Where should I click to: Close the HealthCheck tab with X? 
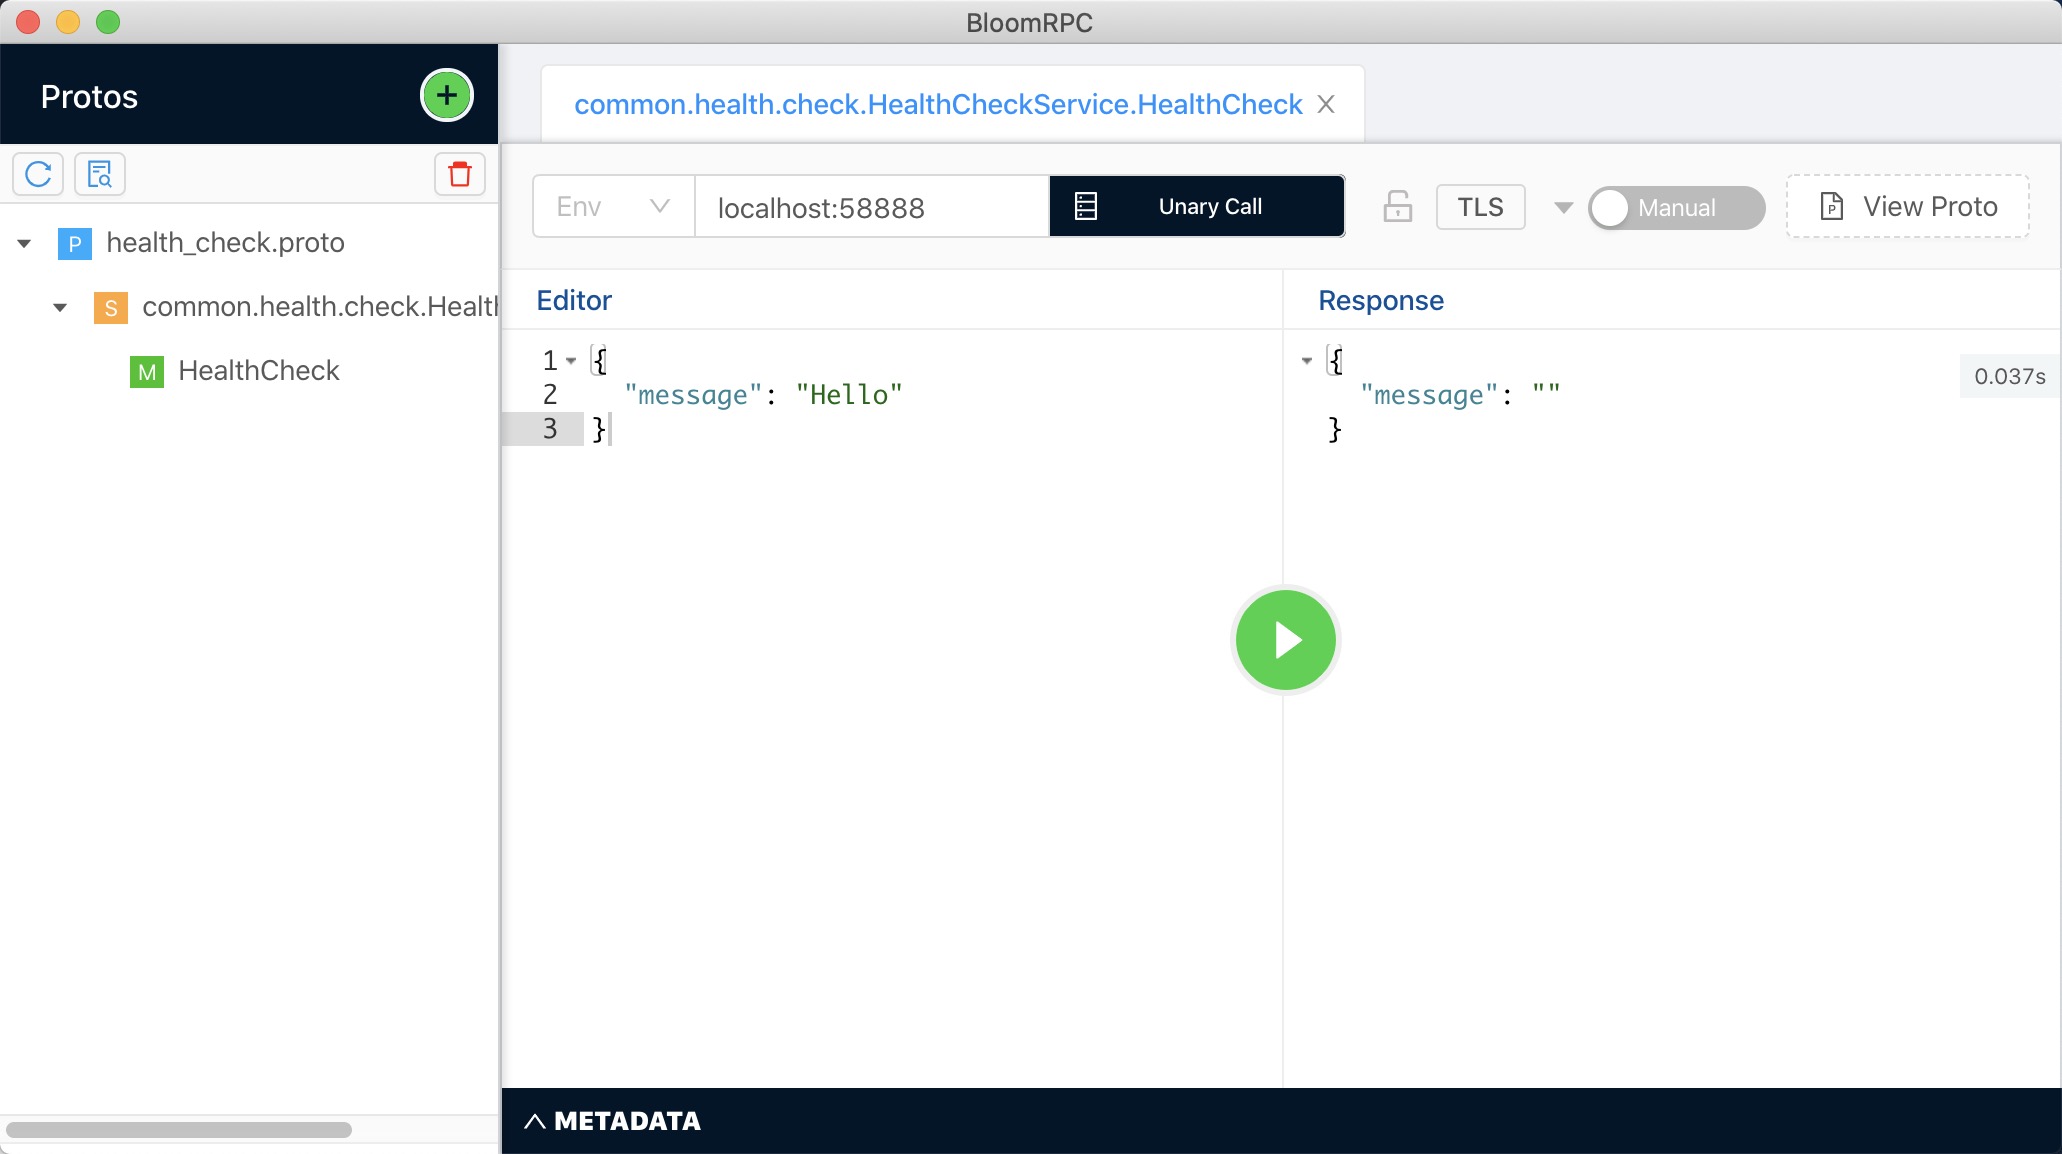tap(1326, 105)
